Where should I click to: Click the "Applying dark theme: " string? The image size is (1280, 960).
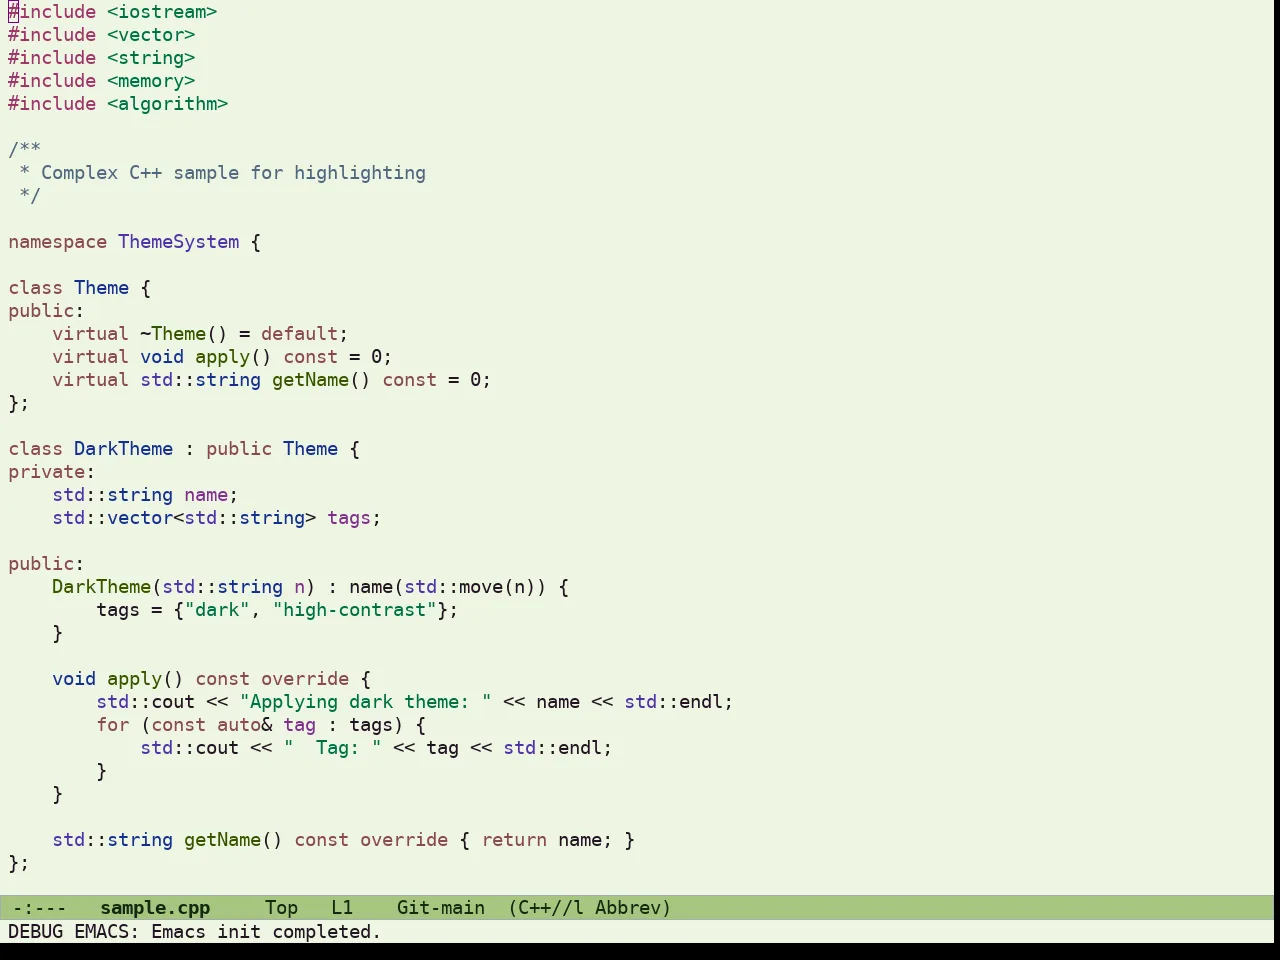365,702
